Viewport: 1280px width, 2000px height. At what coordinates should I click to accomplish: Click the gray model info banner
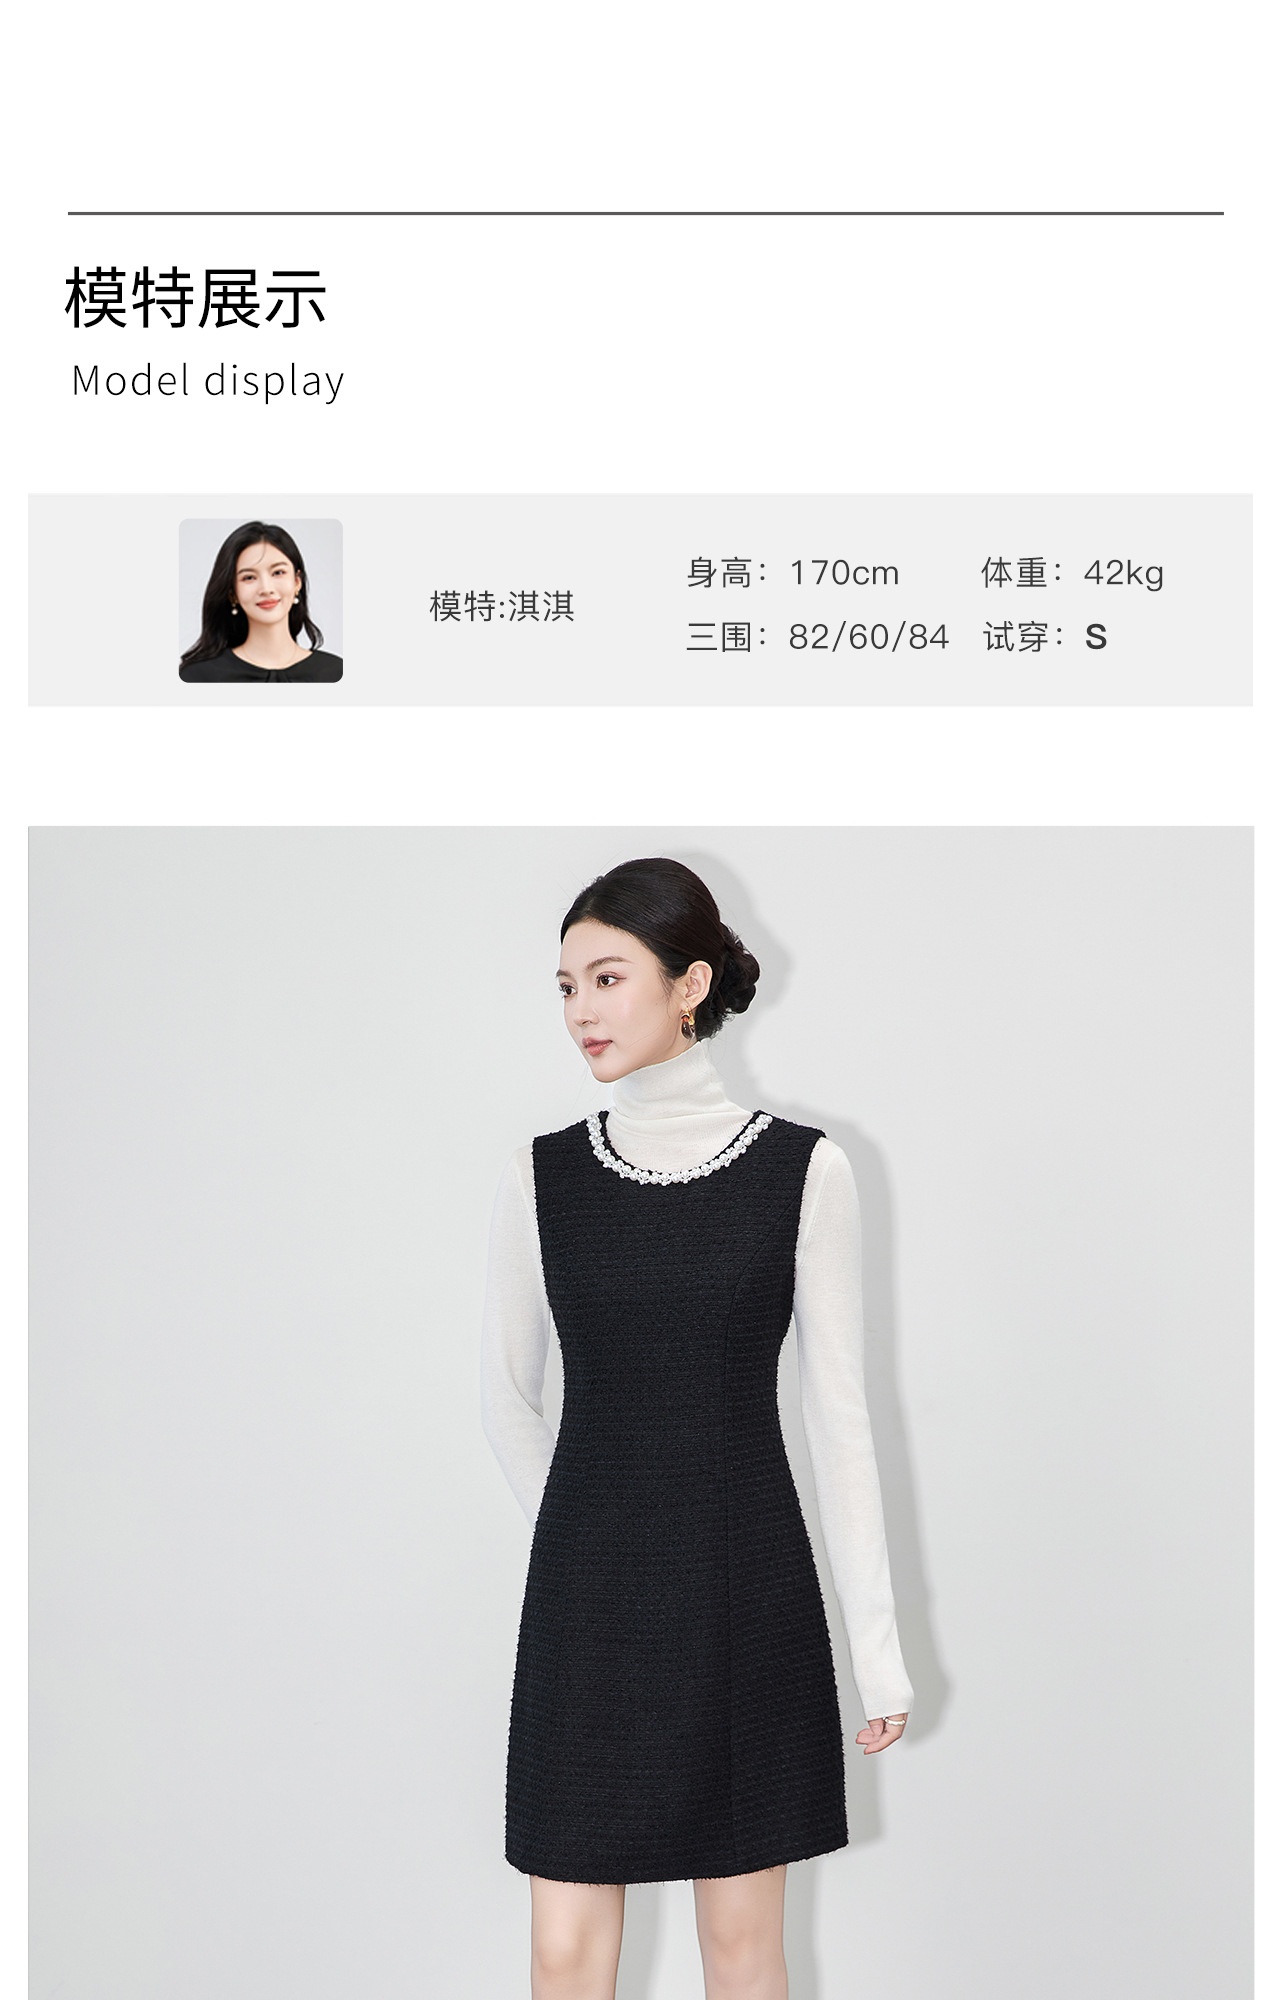click(x=640, y=600)
